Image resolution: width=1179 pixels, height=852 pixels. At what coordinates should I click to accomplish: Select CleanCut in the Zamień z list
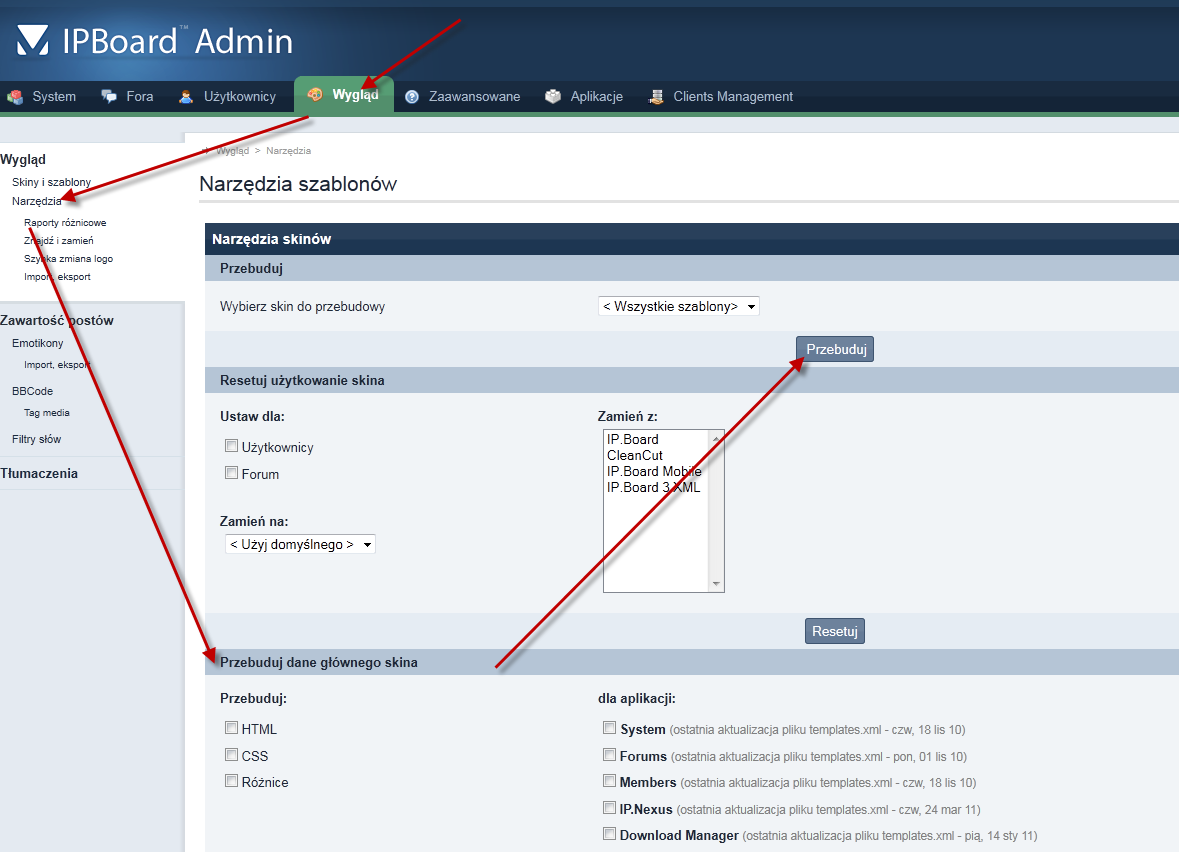[x=635, y=456]
